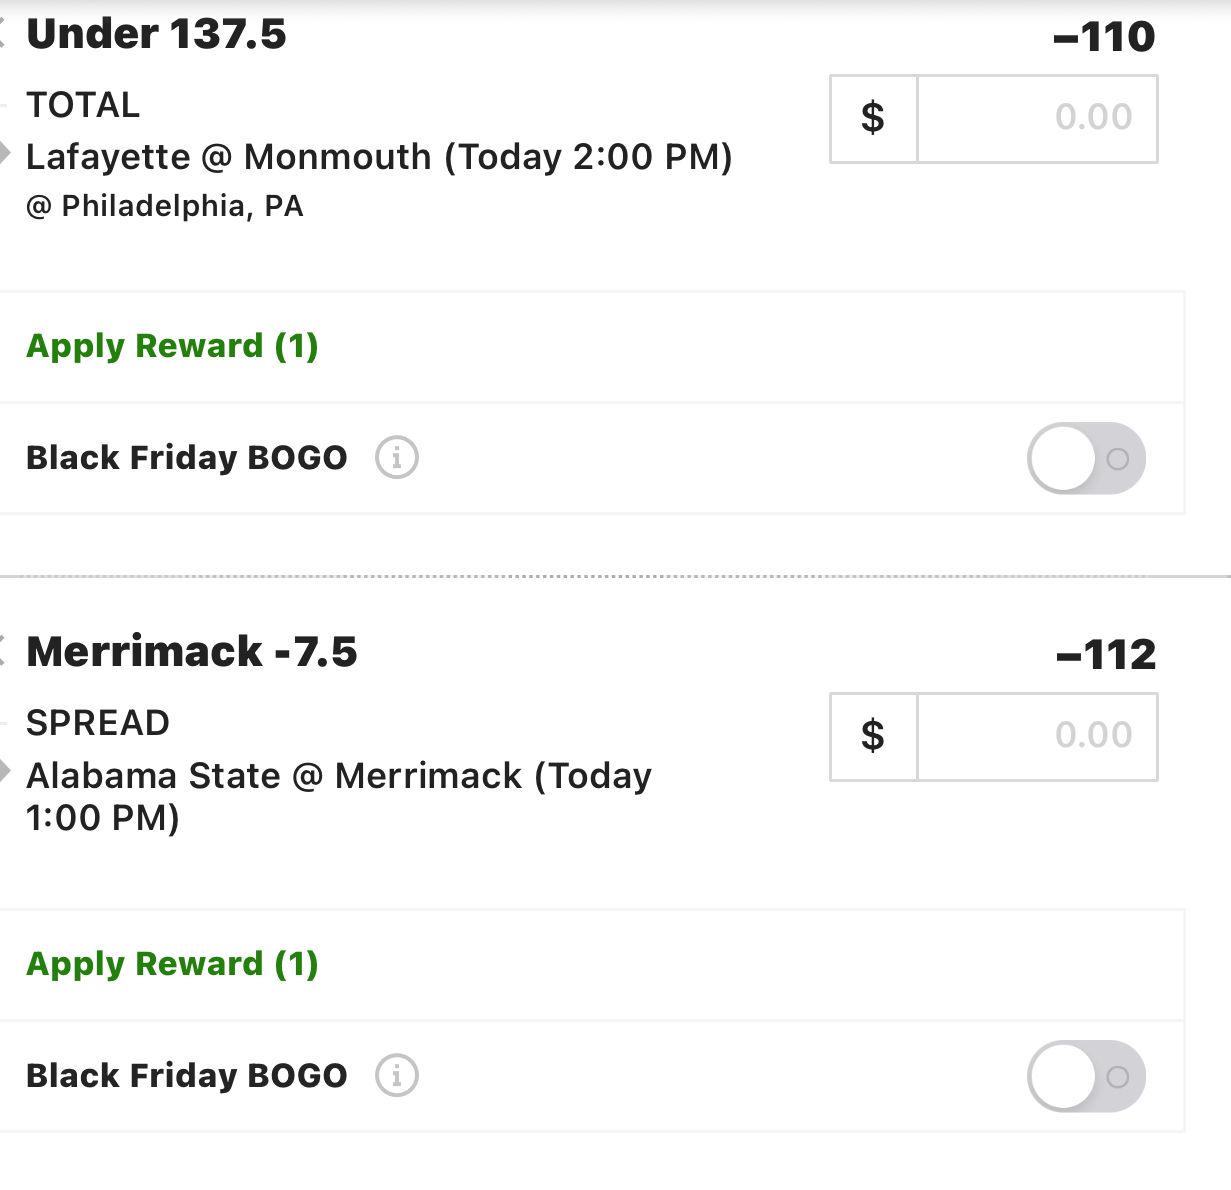The image size is (1231, 1190).
Task: Remove the Merrimack -7.5 bet with X
Action: (x=3, y=652)
